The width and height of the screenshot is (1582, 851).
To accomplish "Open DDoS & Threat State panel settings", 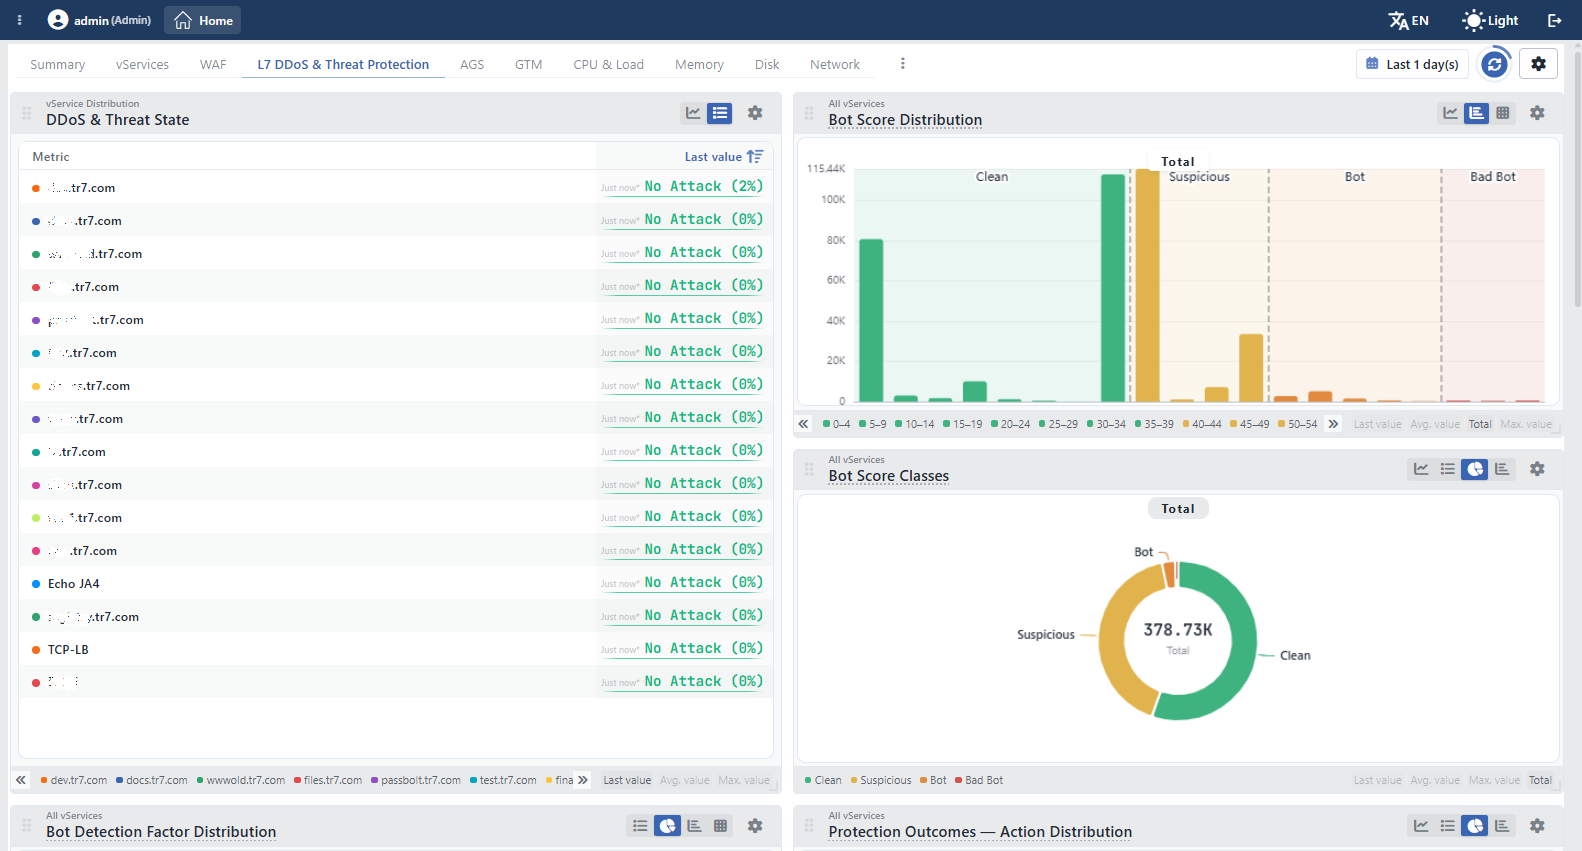I will [x=755, y=113].
